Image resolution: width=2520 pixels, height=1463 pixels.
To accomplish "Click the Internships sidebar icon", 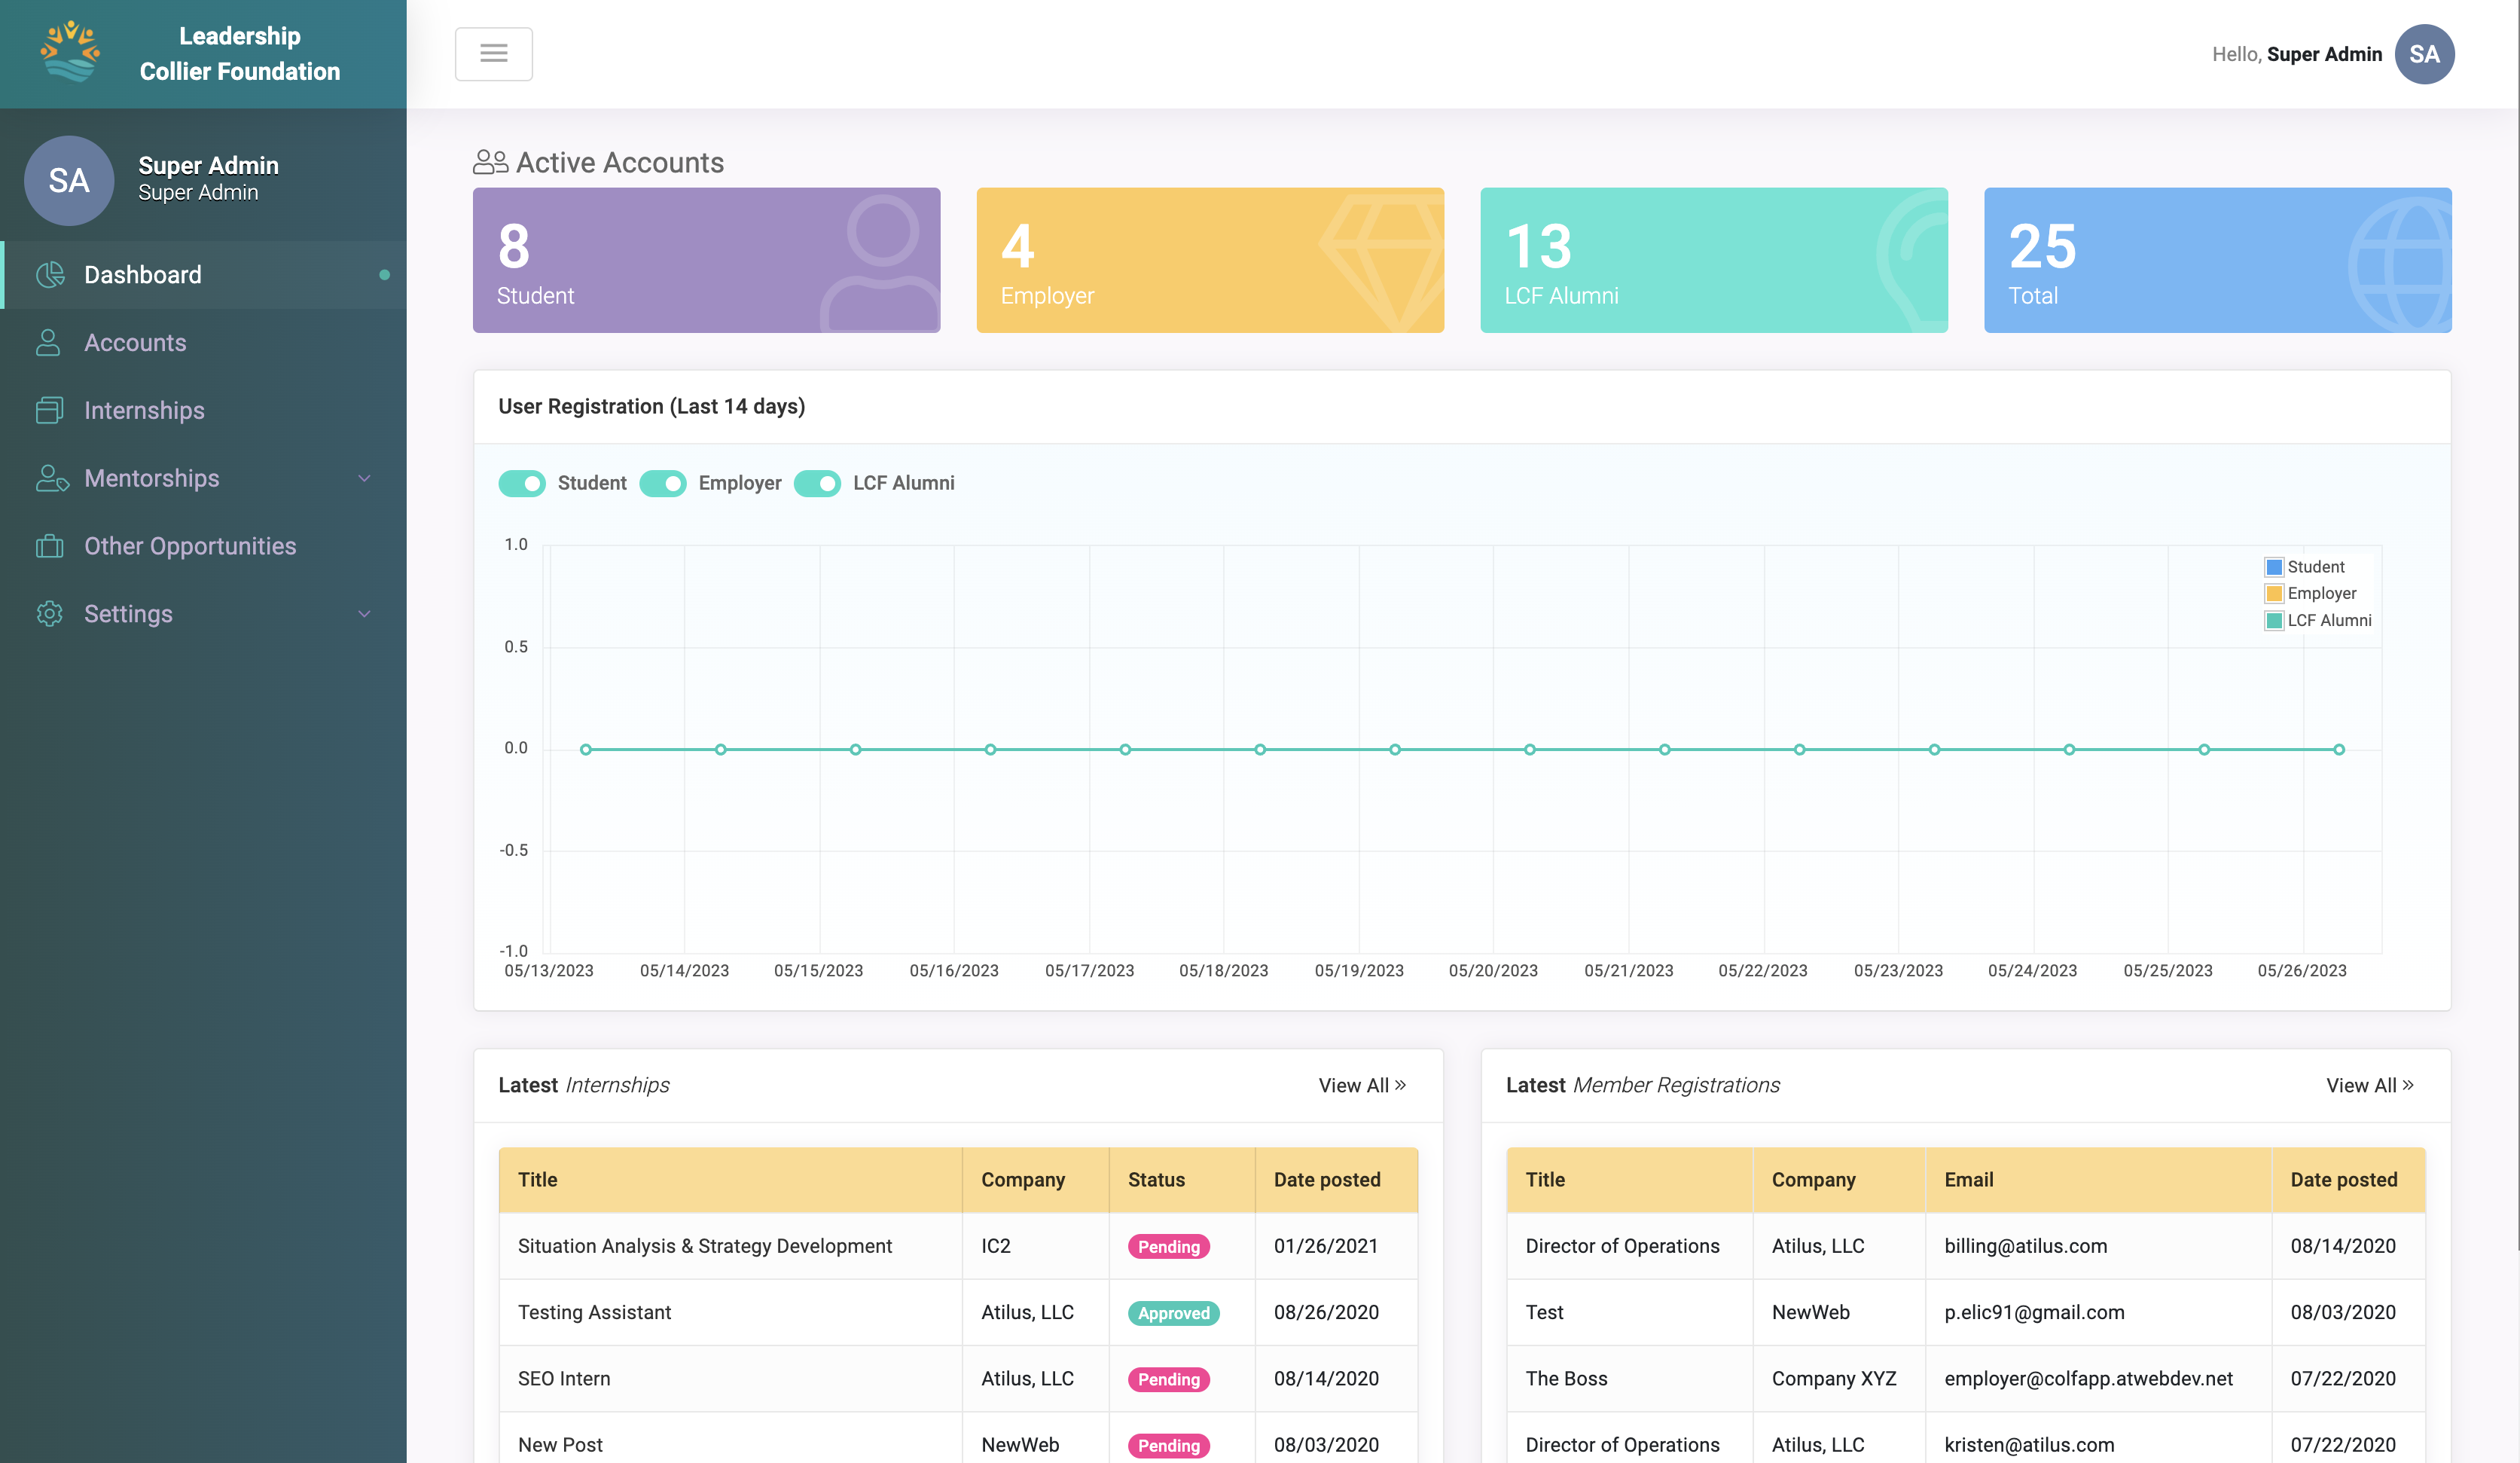I will pyautogui.click(x=49, y=410).
